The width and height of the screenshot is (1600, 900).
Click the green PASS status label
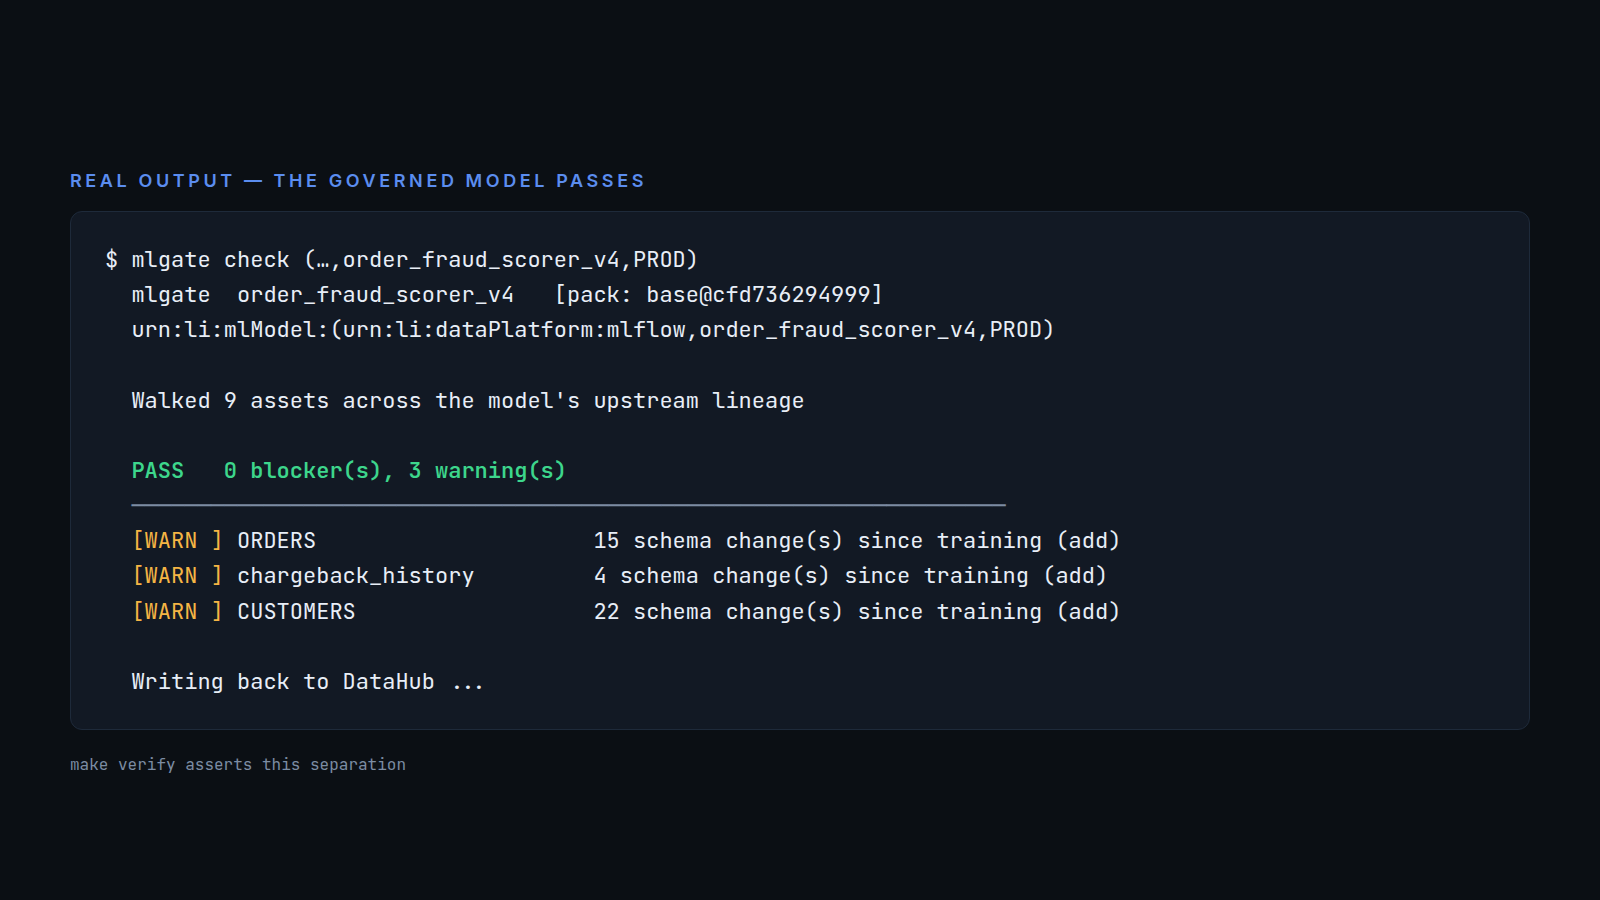point(158,471)
